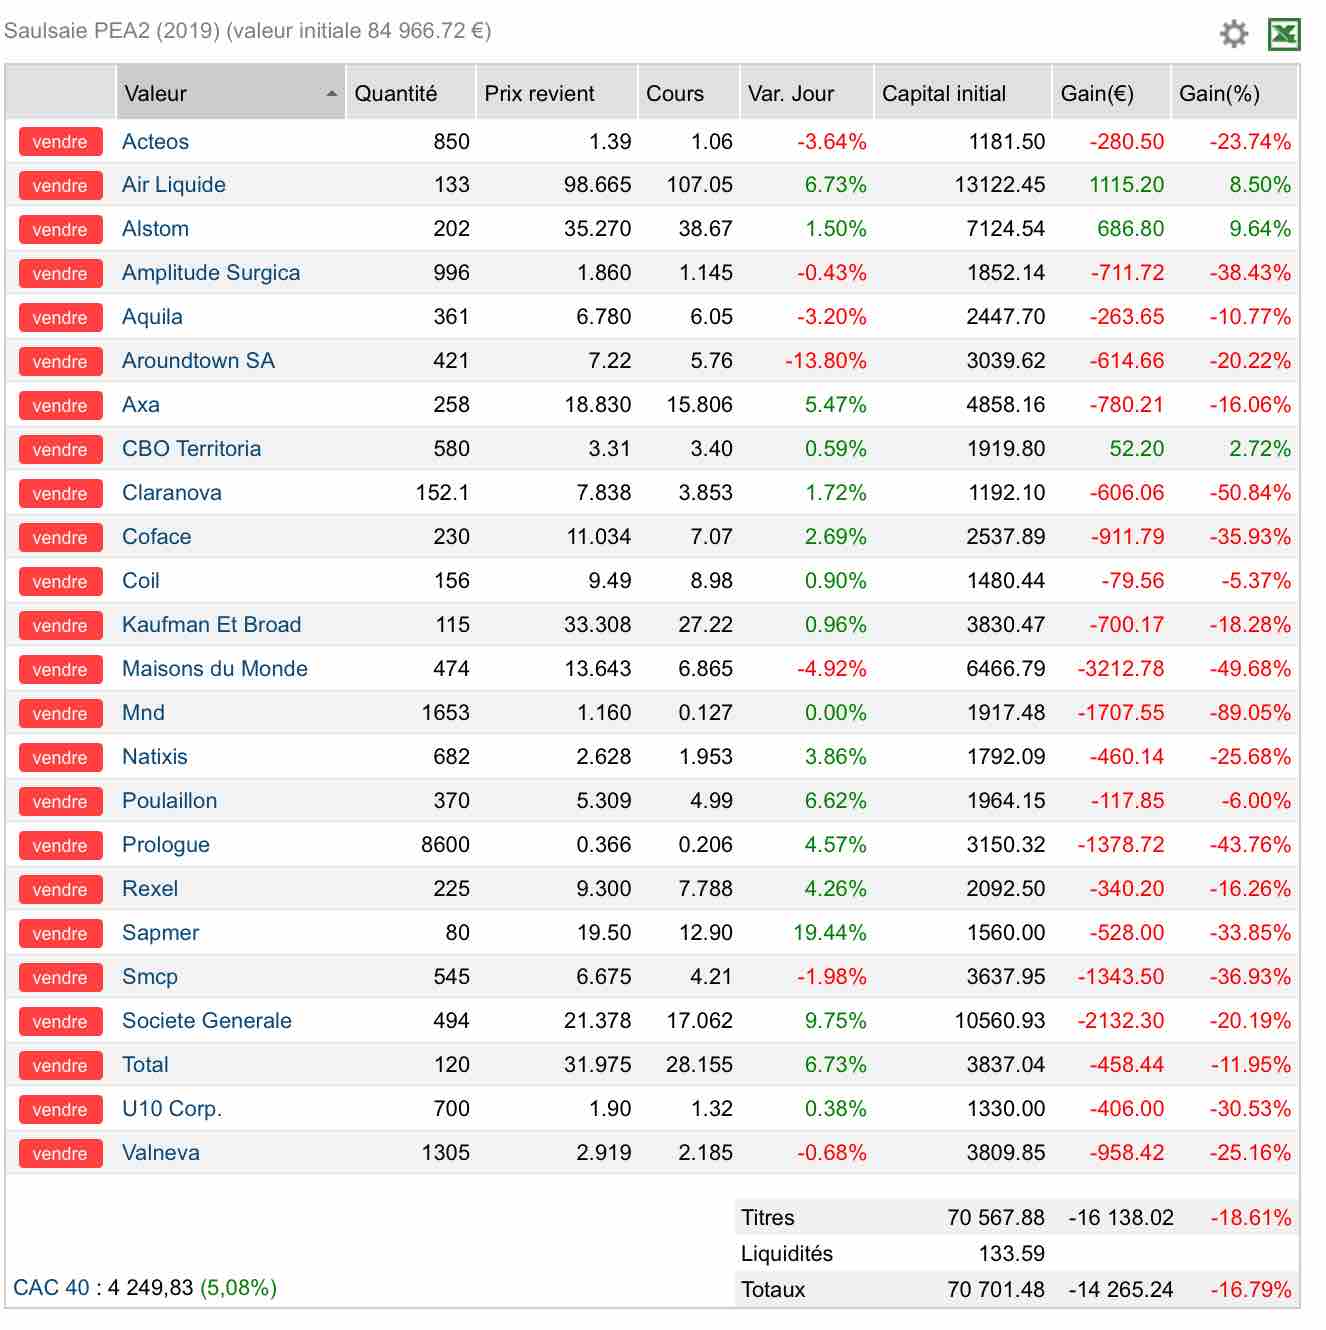Open the Coil stock link
This screenshot has width=1326, height=1330.
coord(141,581)
